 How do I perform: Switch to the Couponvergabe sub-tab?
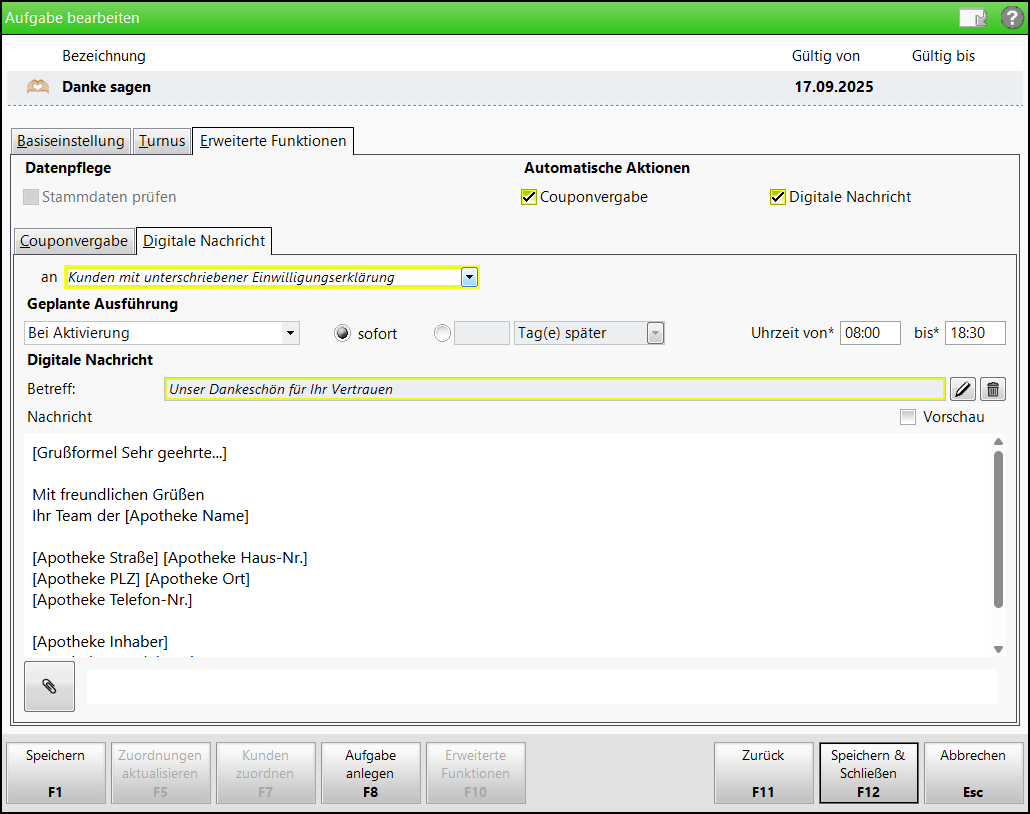click(x=74, y=241)
